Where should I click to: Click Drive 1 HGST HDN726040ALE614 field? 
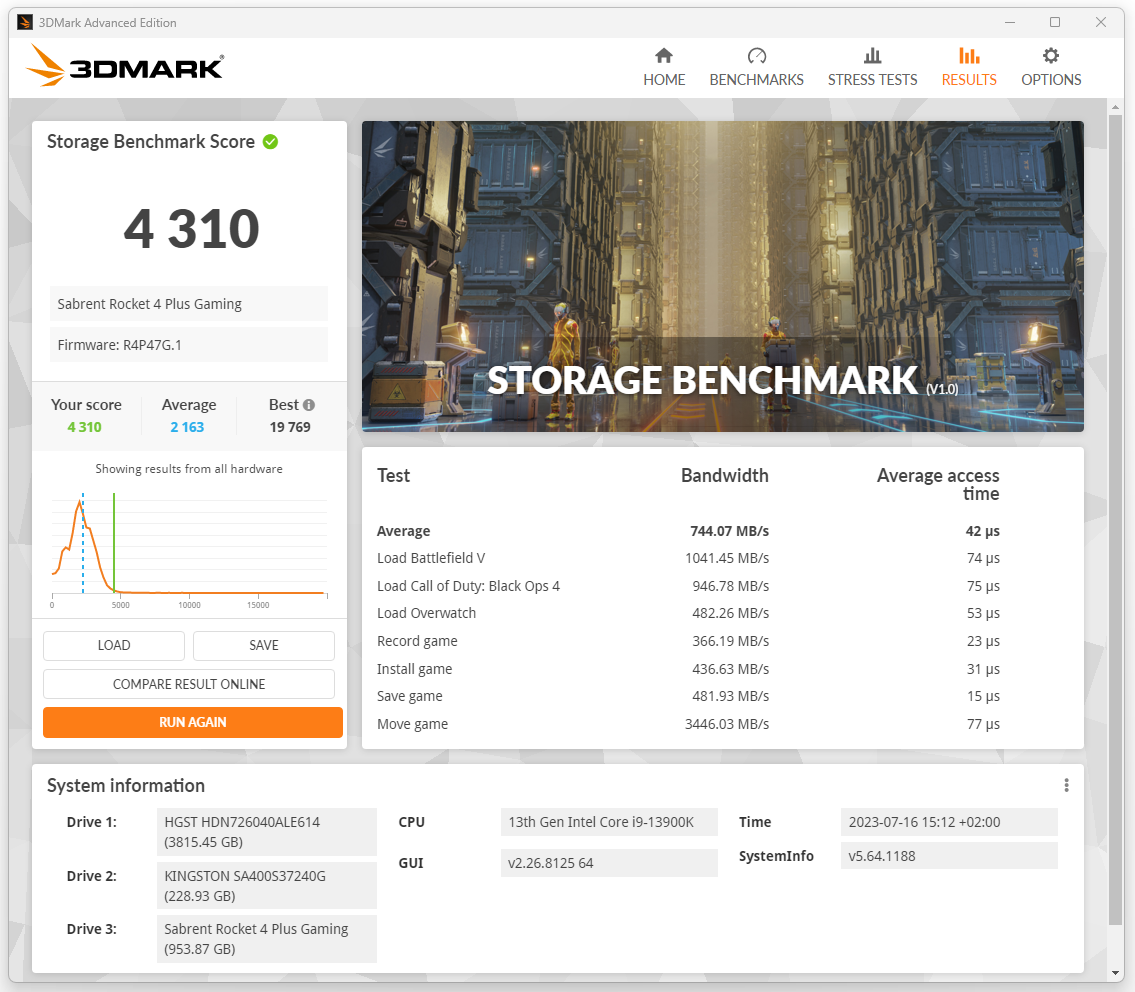pos(266,832)
